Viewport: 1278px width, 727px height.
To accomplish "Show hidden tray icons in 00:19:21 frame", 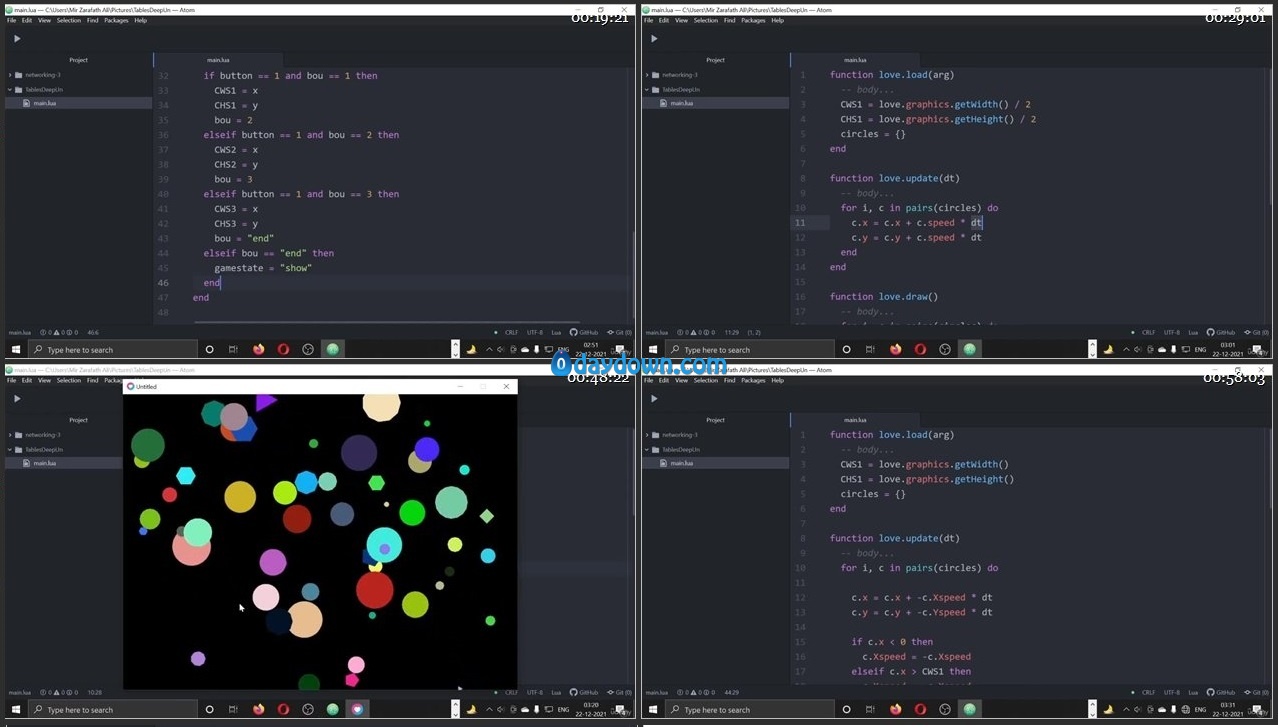I will pyautogui.click(x=489, y=349).
